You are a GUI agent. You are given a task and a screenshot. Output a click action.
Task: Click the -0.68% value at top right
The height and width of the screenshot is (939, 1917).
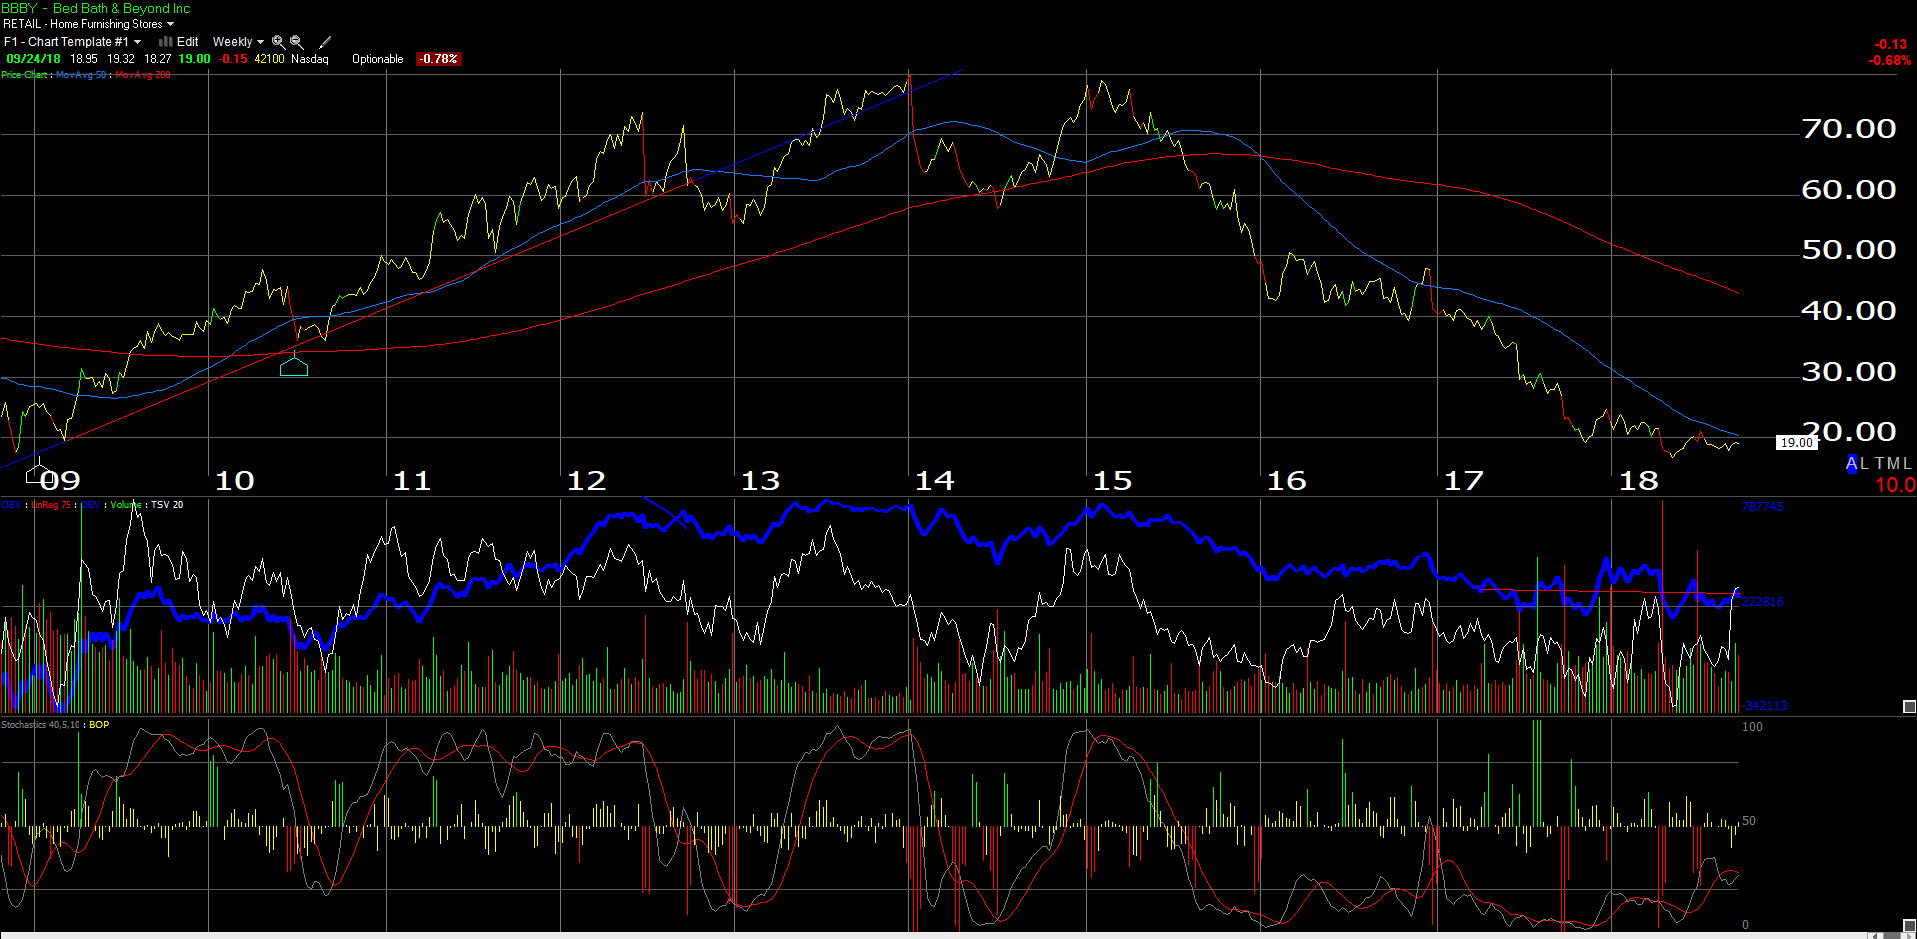pyautogui.click(x=1890, y=60)
